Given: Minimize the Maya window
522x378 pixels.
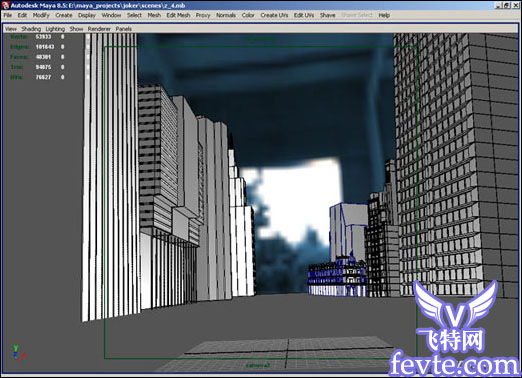Looking at the screenshot, I should [x=499, y=5].
